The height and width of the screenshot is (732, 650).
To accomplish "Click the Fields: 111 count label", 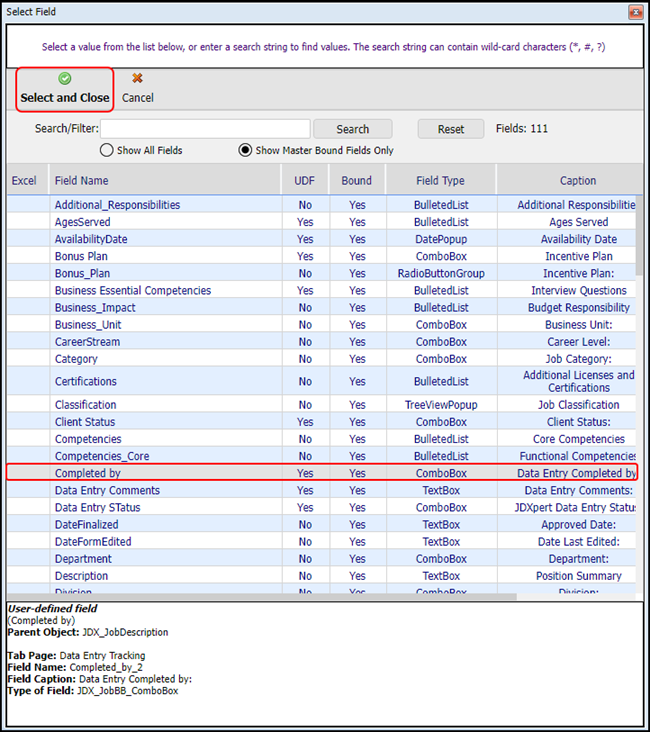I will point(522,128).
